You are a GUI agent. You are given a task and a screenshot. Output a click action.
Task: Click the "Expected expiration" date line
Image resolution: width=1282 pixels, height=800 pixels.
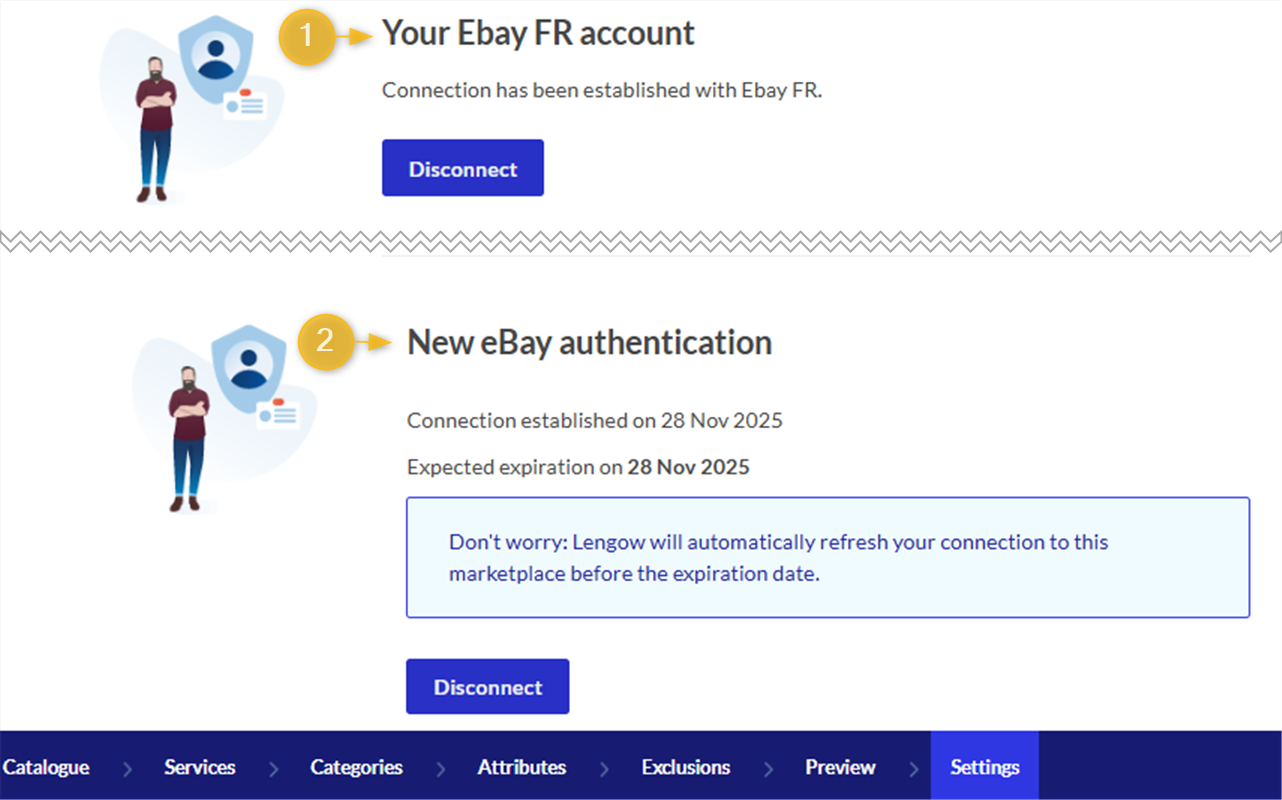(x=577, y=467)
